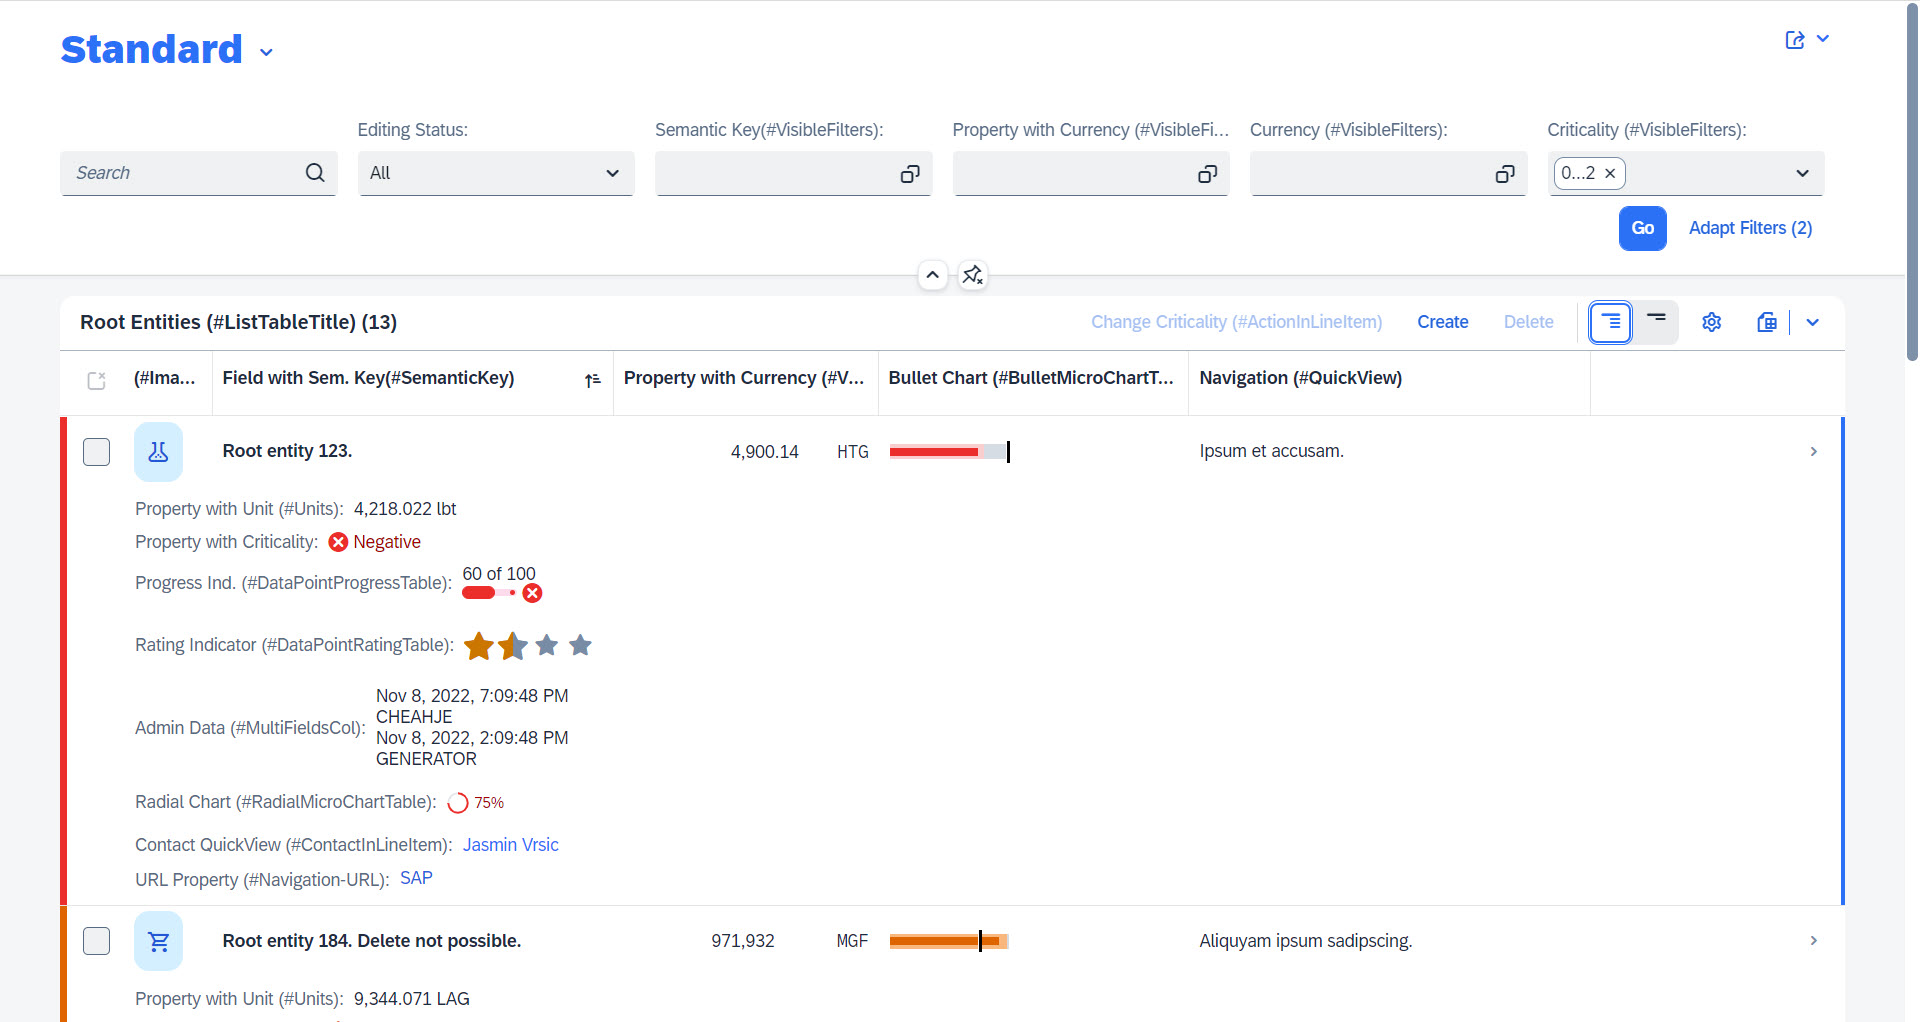Screen dimensions: 1920x1022
Task: Open table settings gear
Action: tap(1711, 322)
